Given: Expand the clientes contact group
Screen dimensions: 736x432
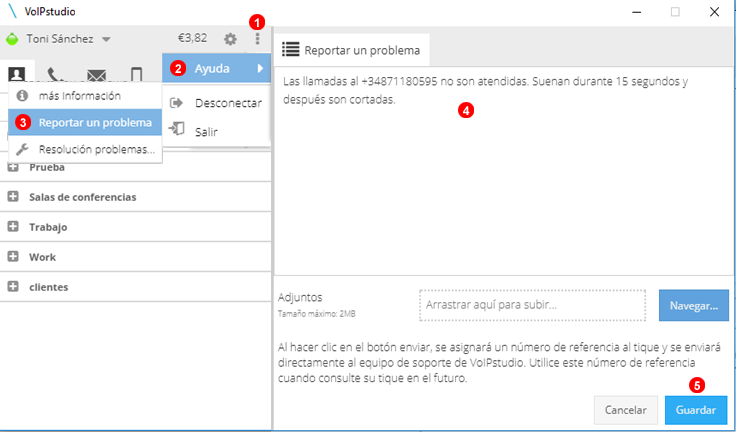Looking at the screenshot, I should click(x=13, y=287).
